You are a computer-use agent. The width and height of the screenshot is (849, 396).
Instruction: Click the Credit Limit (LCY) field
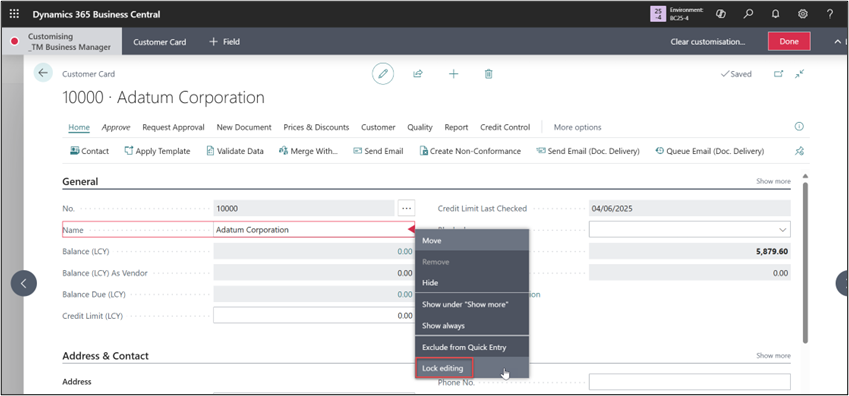click(x=314, y=315)
